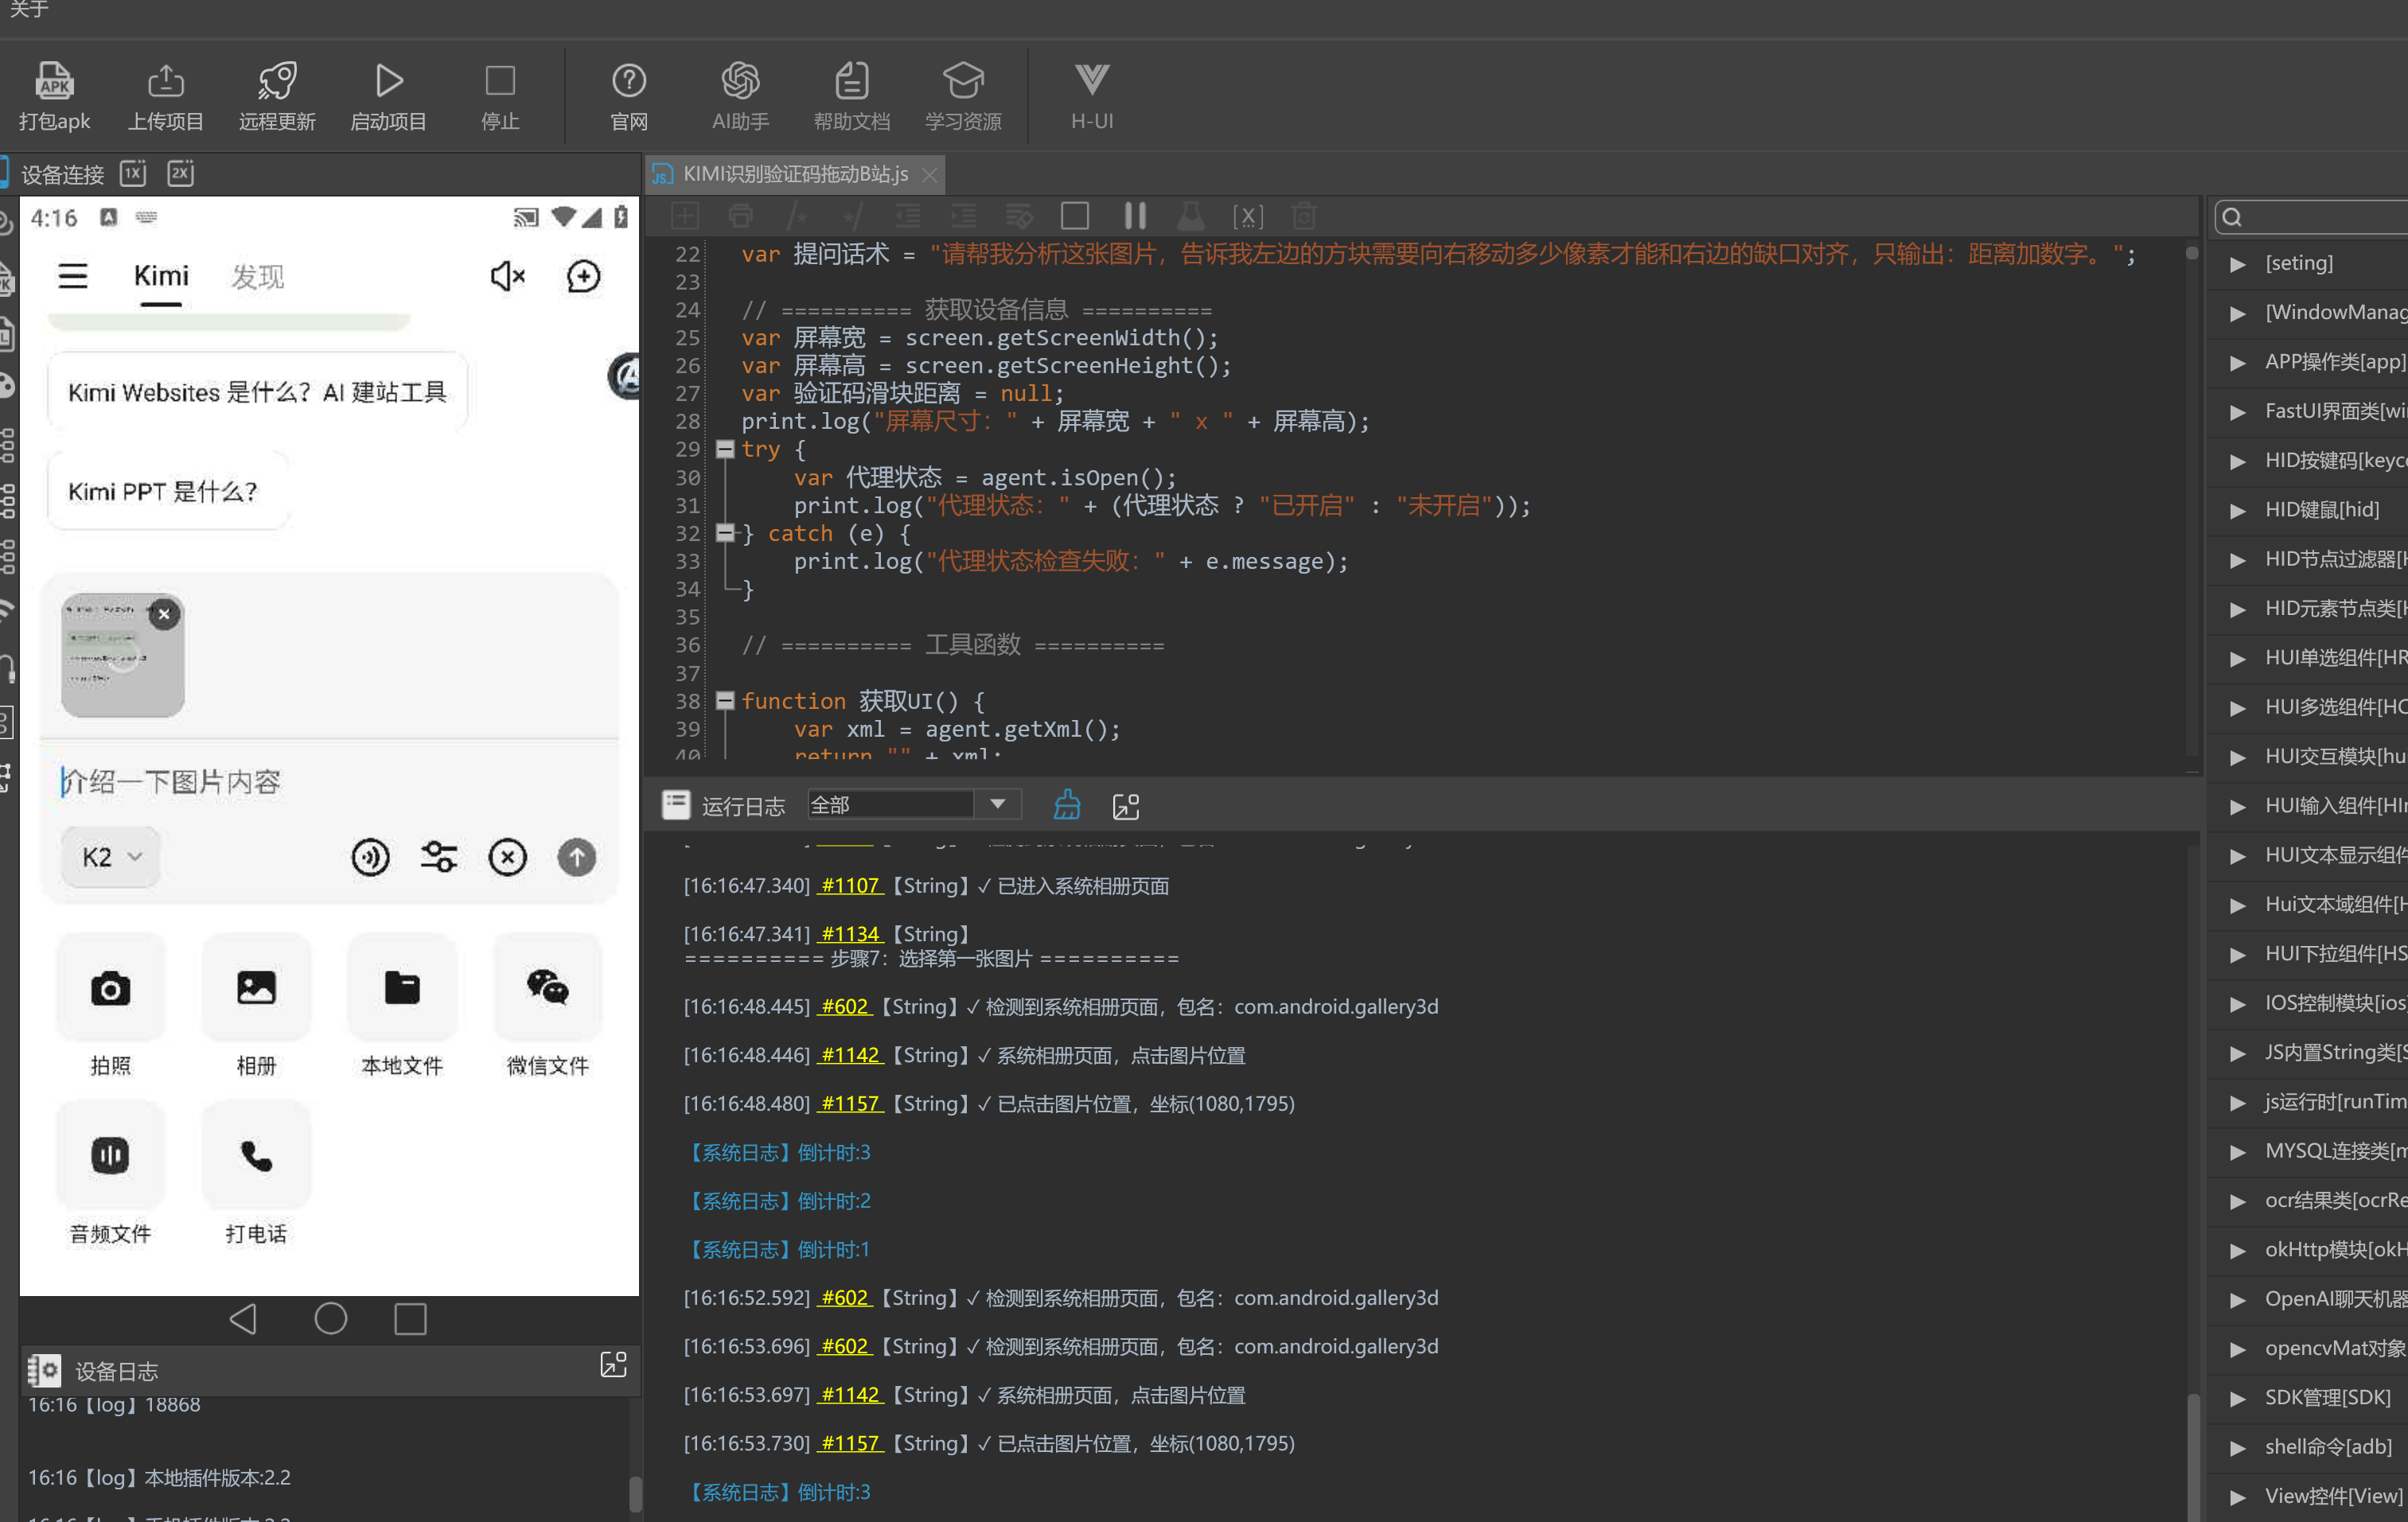Click the 打包apk toolbar icon
The height and width of the screenshot is (1522, 2408).
[x=54, y=81]
